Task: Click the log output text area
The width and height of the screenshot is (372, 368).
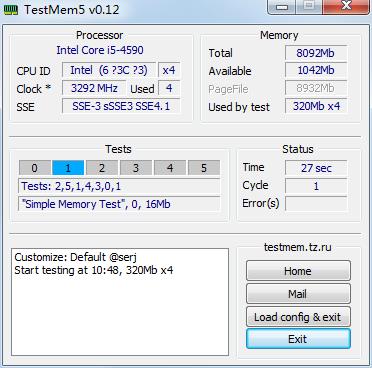Action: click(x=120, y=302)
